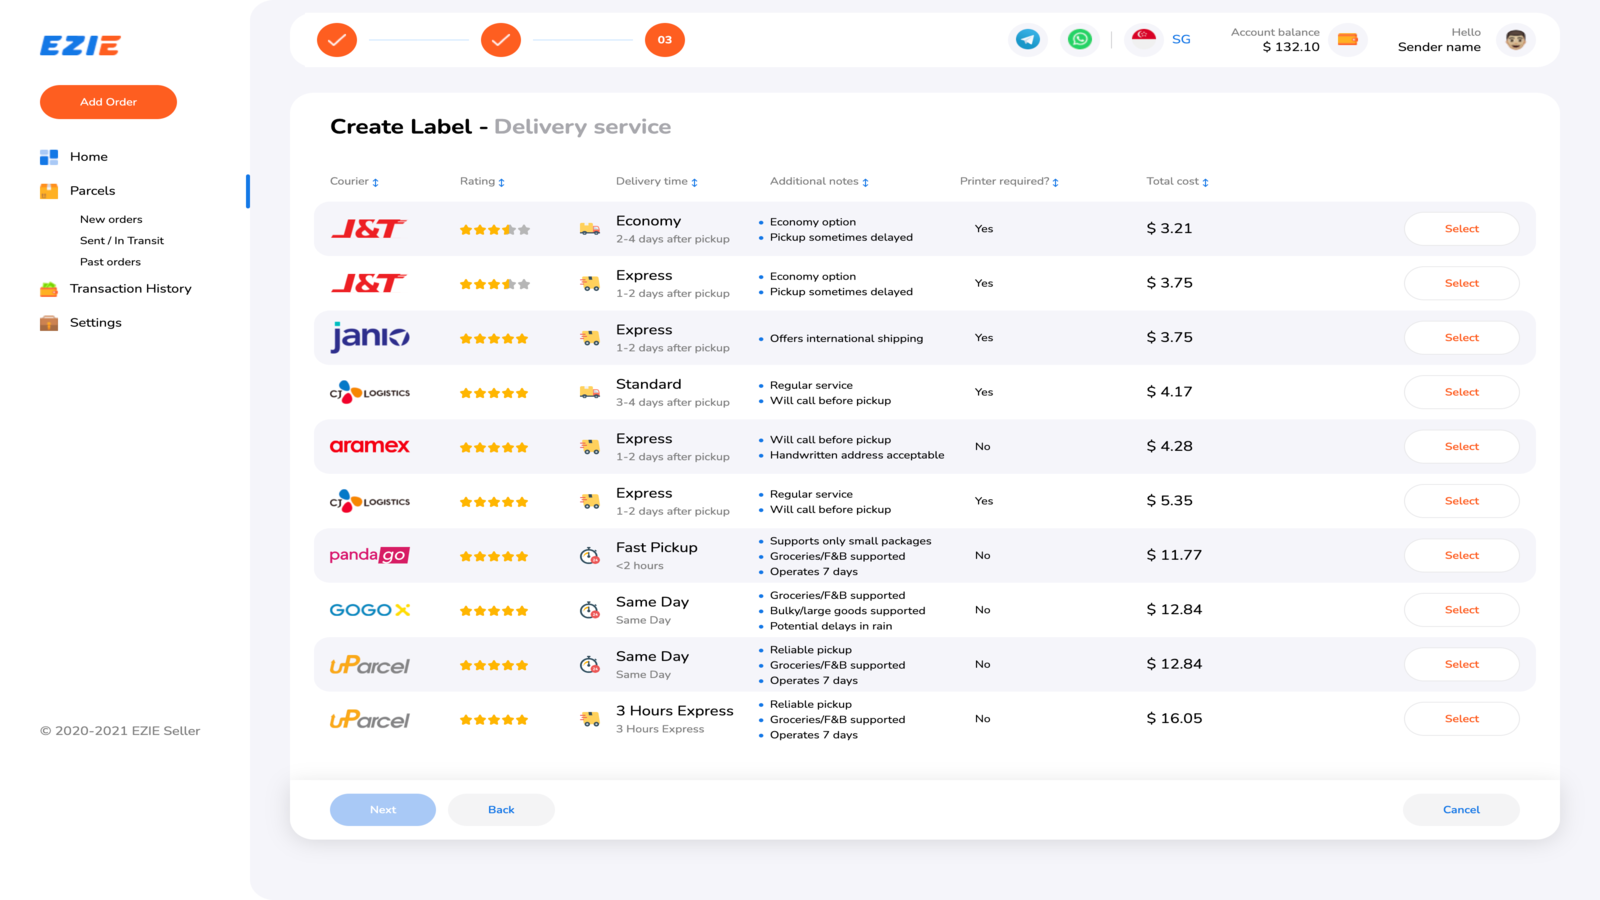This screenshot has height=900, width=1600.
Task: Click the Back button at the bottom
Action: pos(501,809)
